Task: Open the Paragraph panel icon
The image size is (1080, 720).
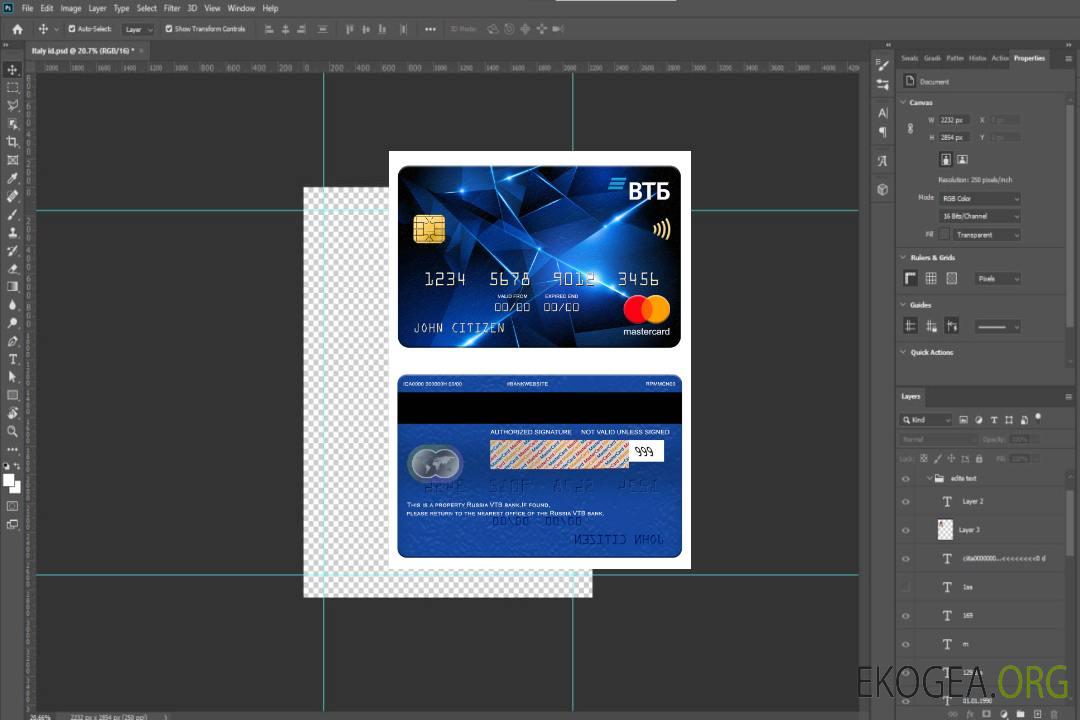Action: pyautogui.click(x=882, y=132)
